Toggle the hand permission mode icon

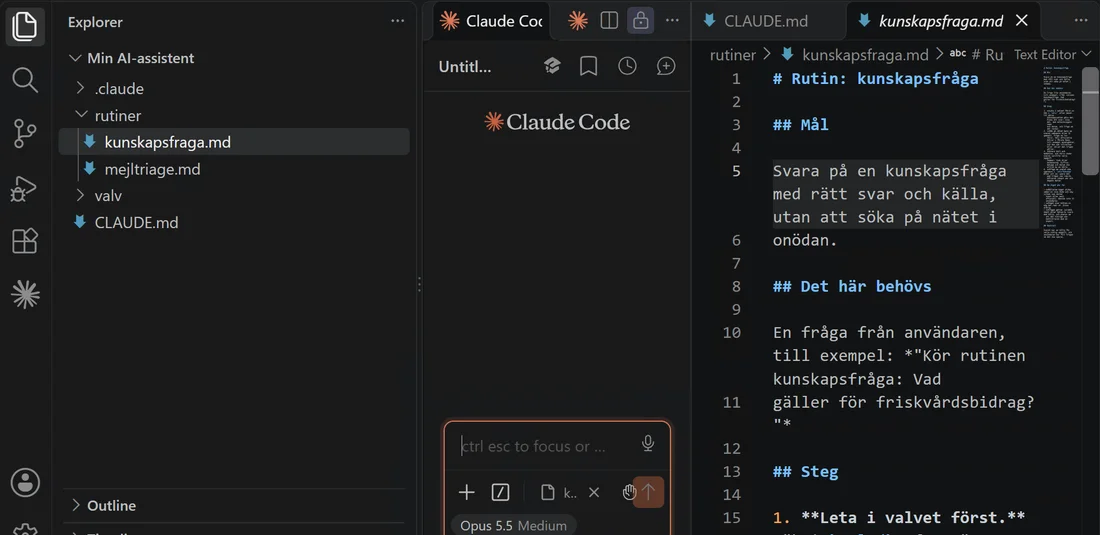click(629, 492)
